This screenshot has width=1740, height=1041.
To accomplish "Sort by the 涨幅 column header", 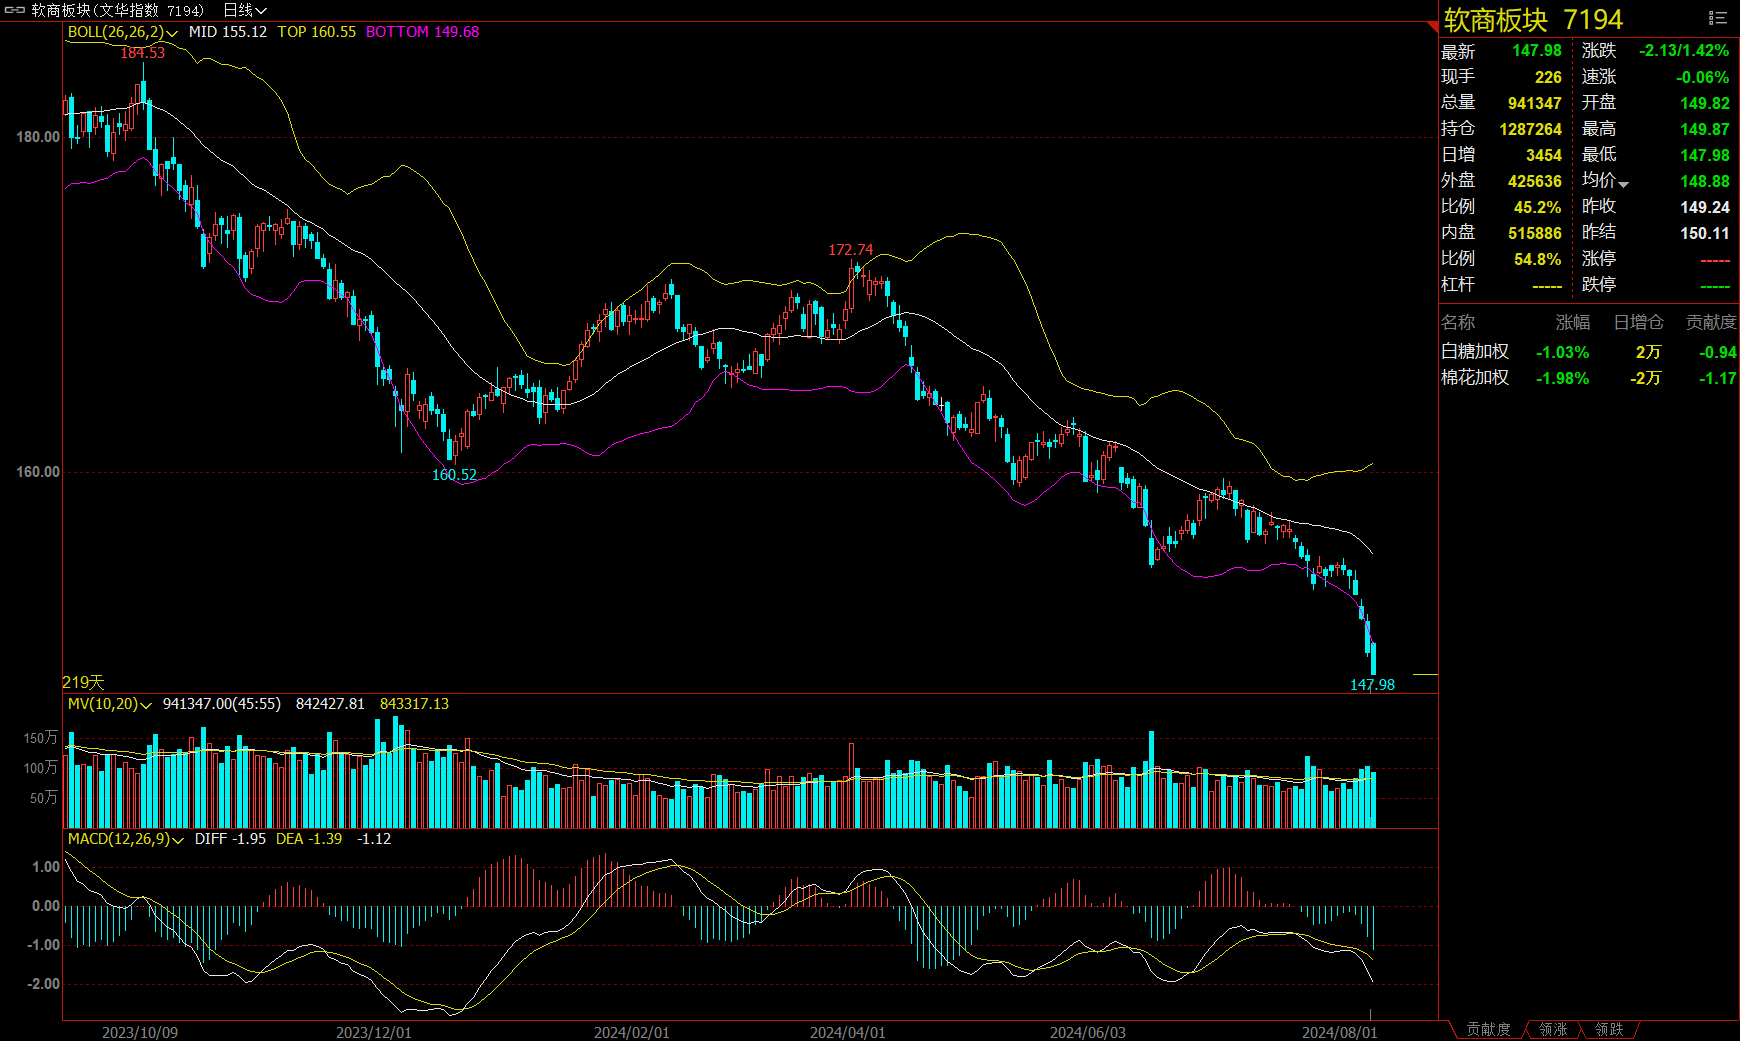I will (1573, 322).
